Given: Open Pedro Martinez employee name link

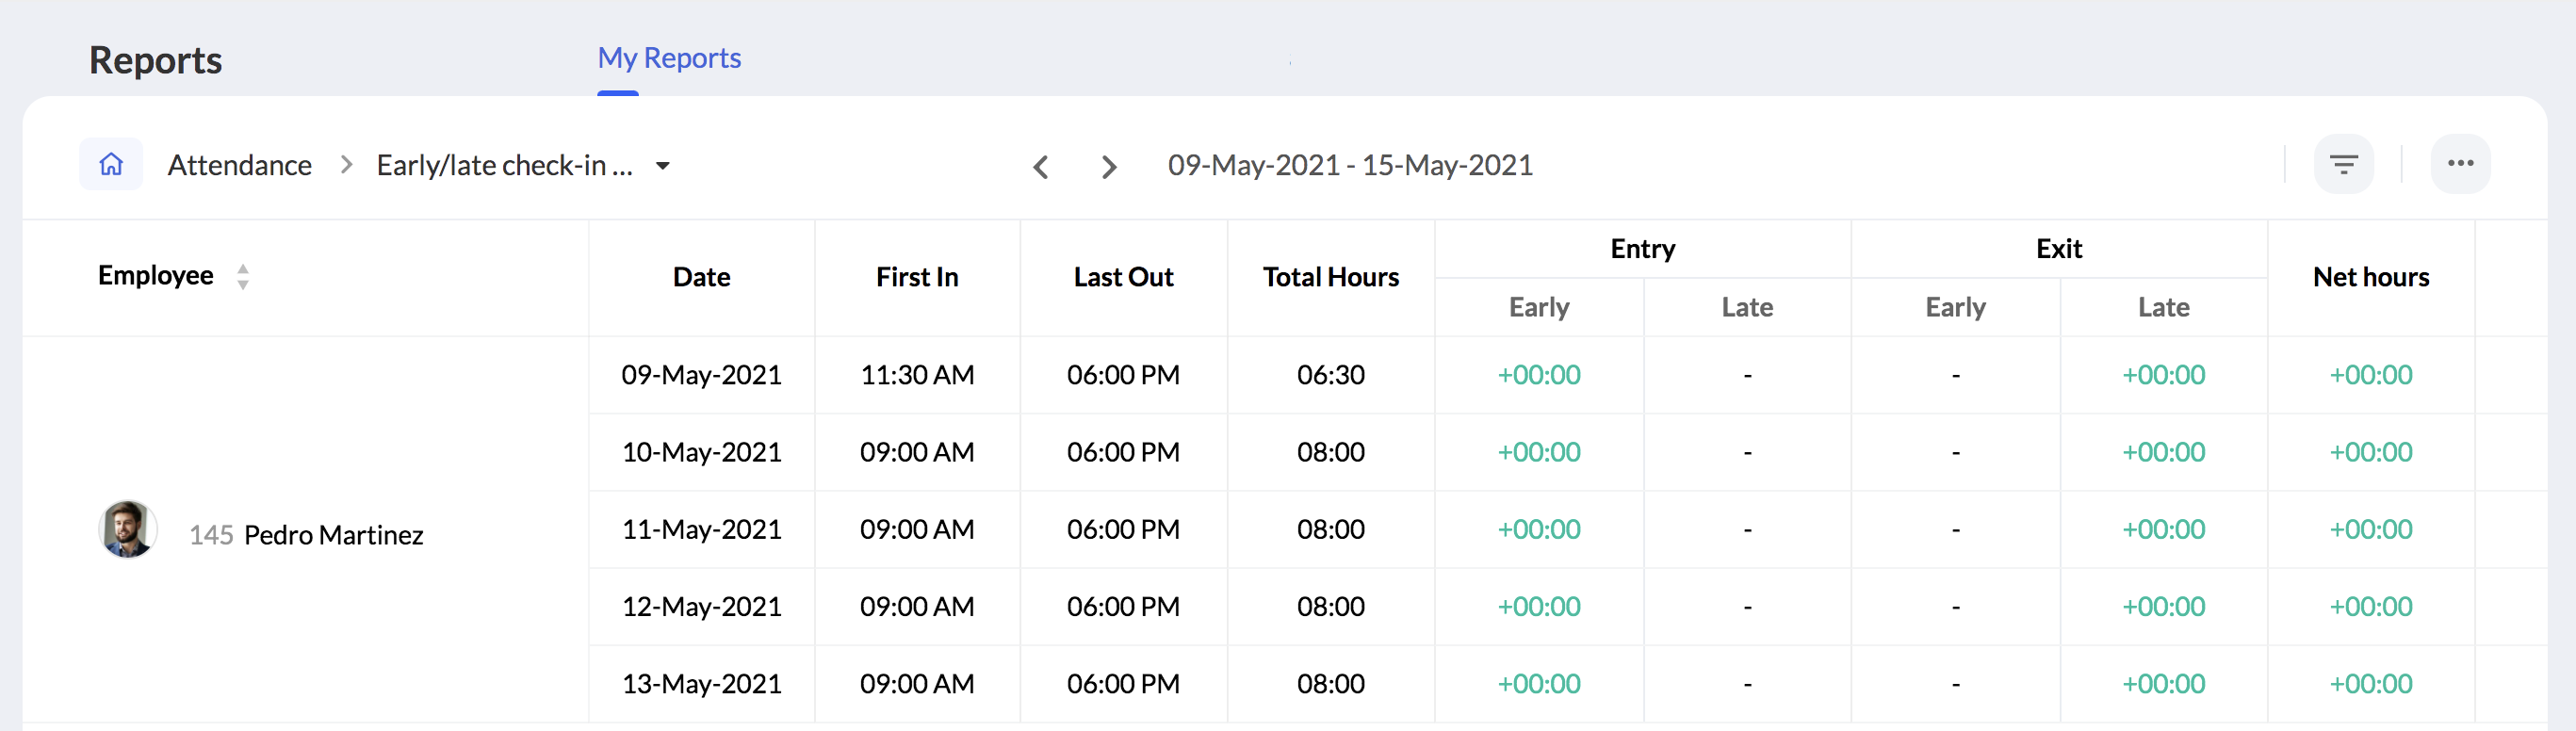Looking at the screenshot, I should click(333, 535).
